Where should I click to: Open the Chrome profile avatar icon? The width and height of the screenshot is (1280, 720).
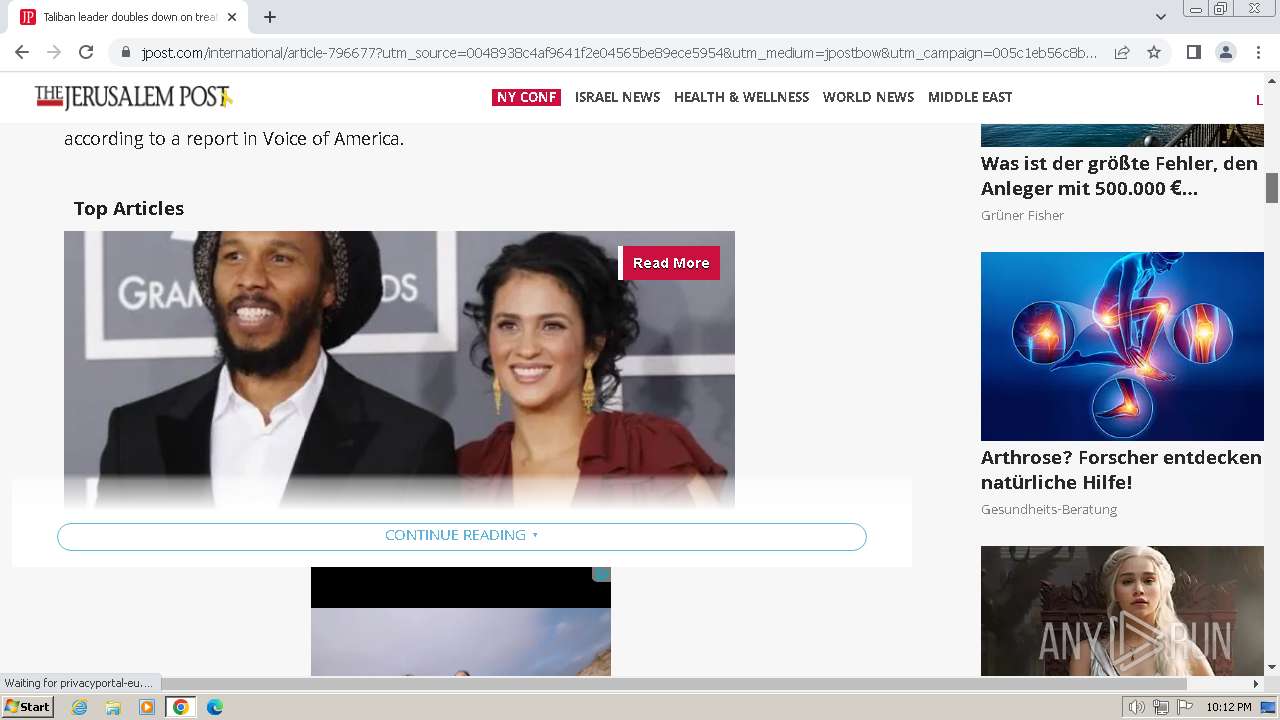1225,52
